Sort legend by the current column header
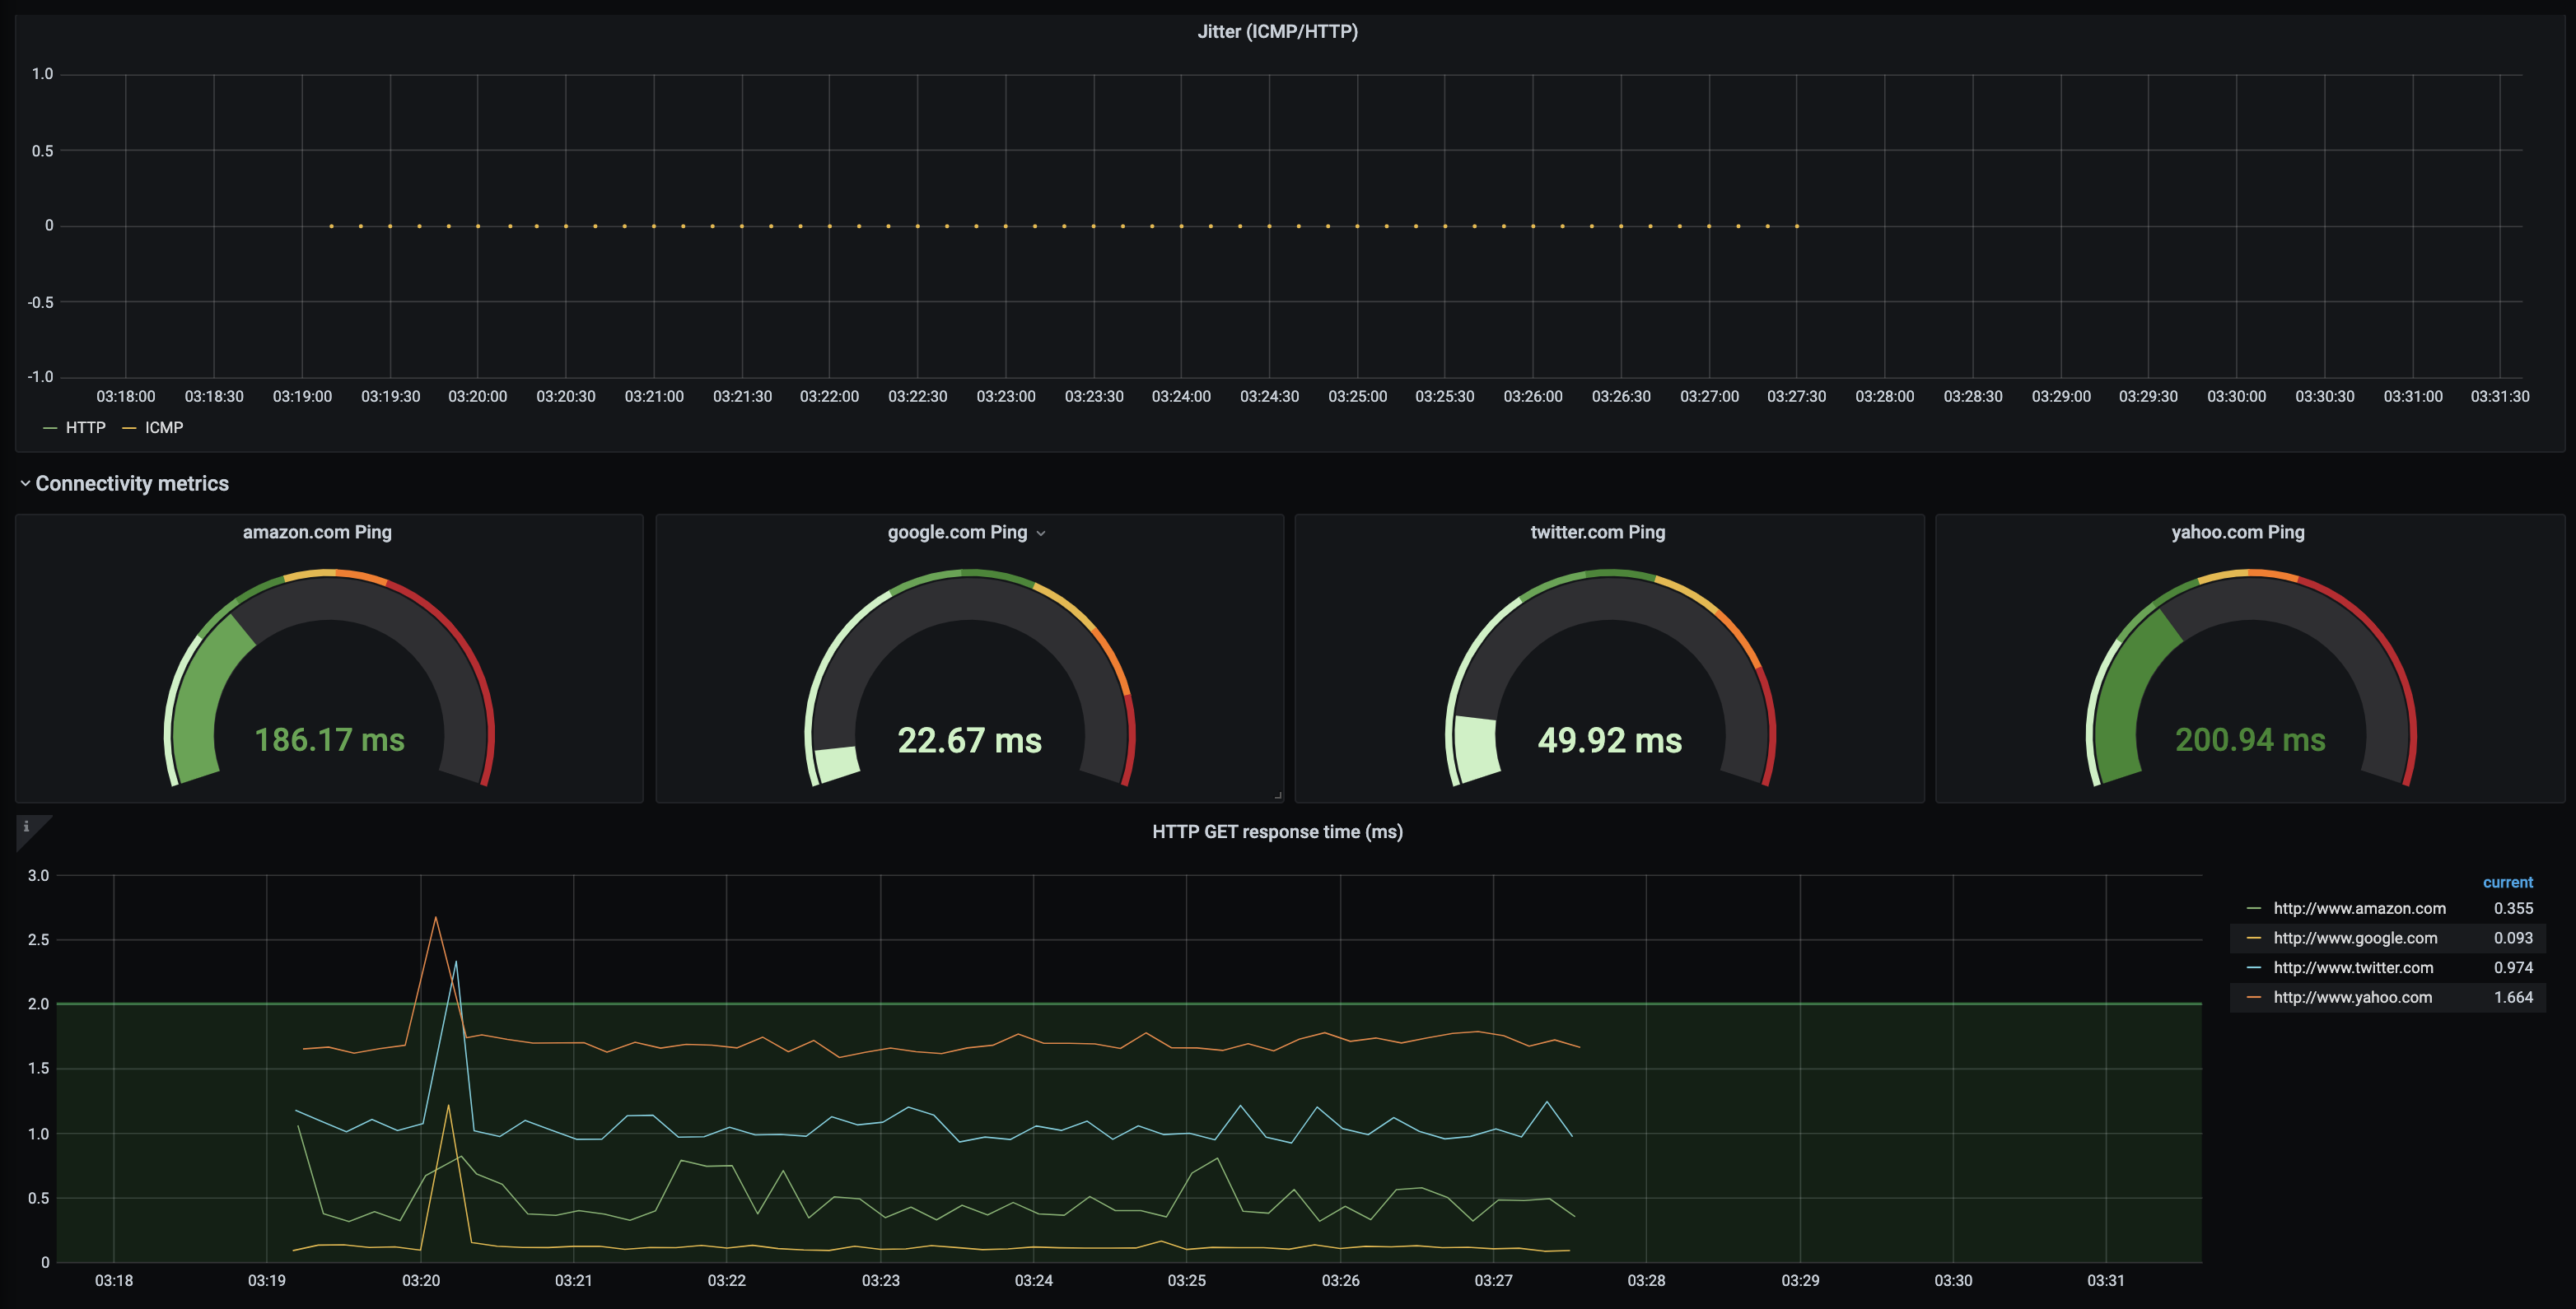Screen dimensions: 2576x1309 (x=2507, y=882)
